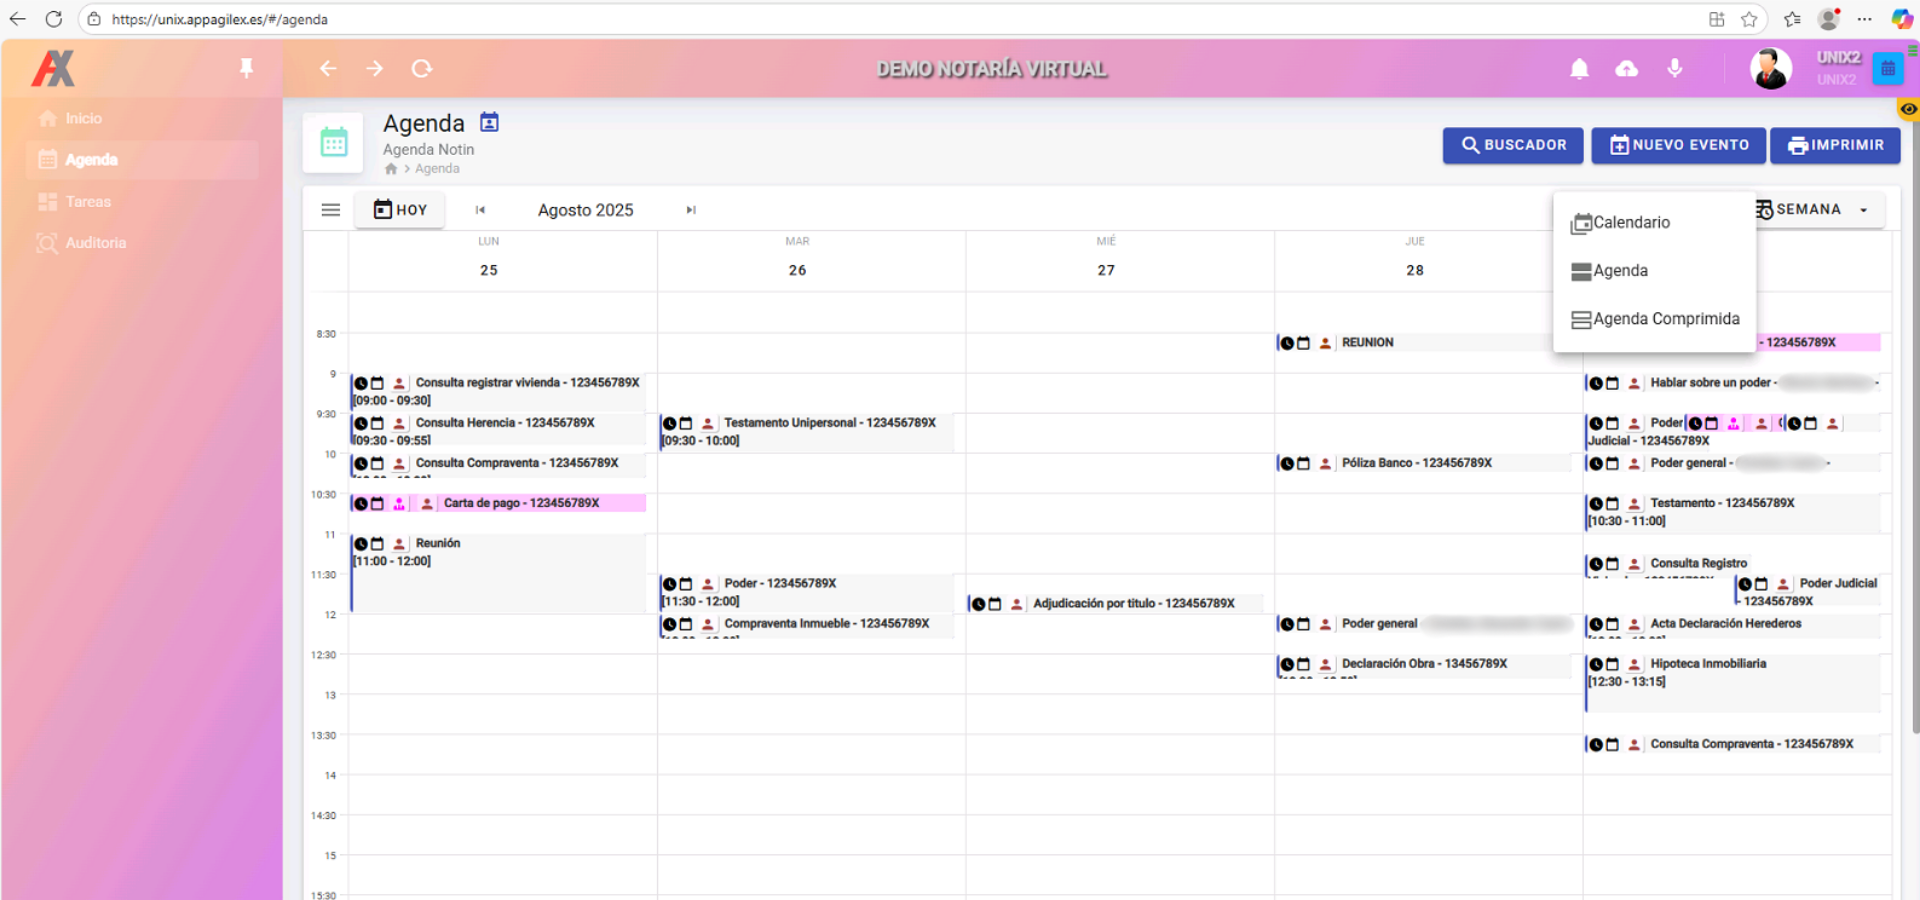
Task: Click the NUEVO EVENTO button
Action: [1679, 145]
